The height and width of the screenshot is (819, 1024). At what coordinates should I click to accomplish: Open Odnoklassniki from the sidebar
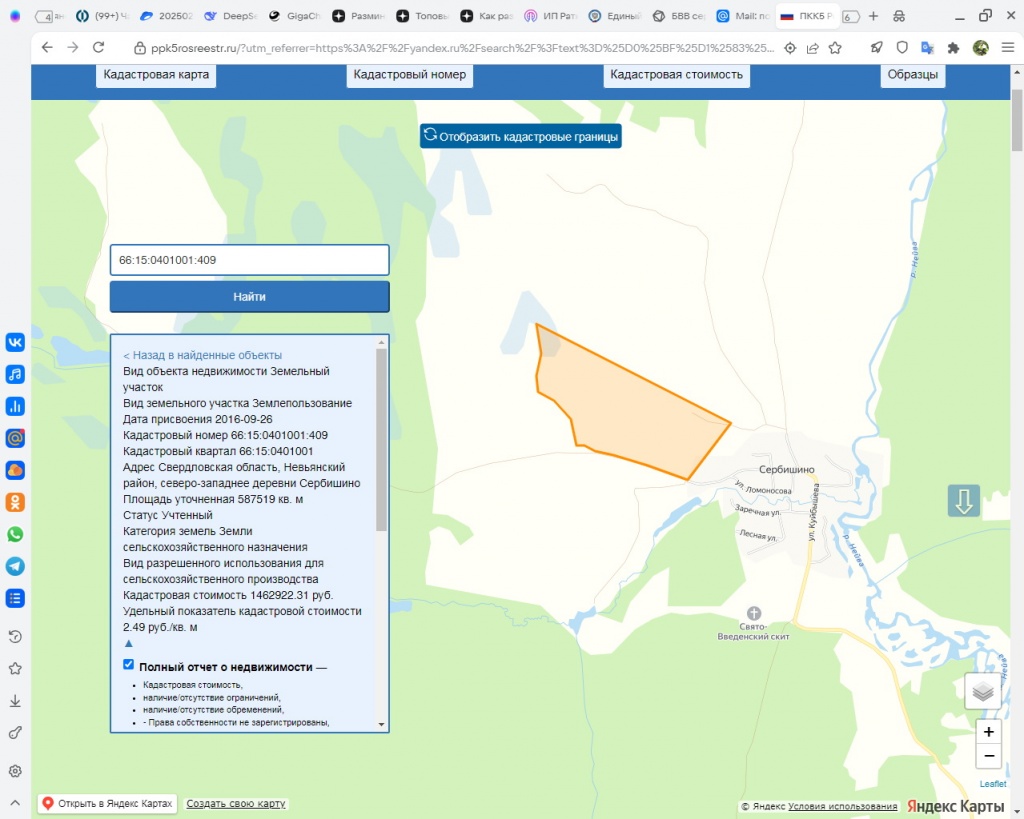click(15, 502)
